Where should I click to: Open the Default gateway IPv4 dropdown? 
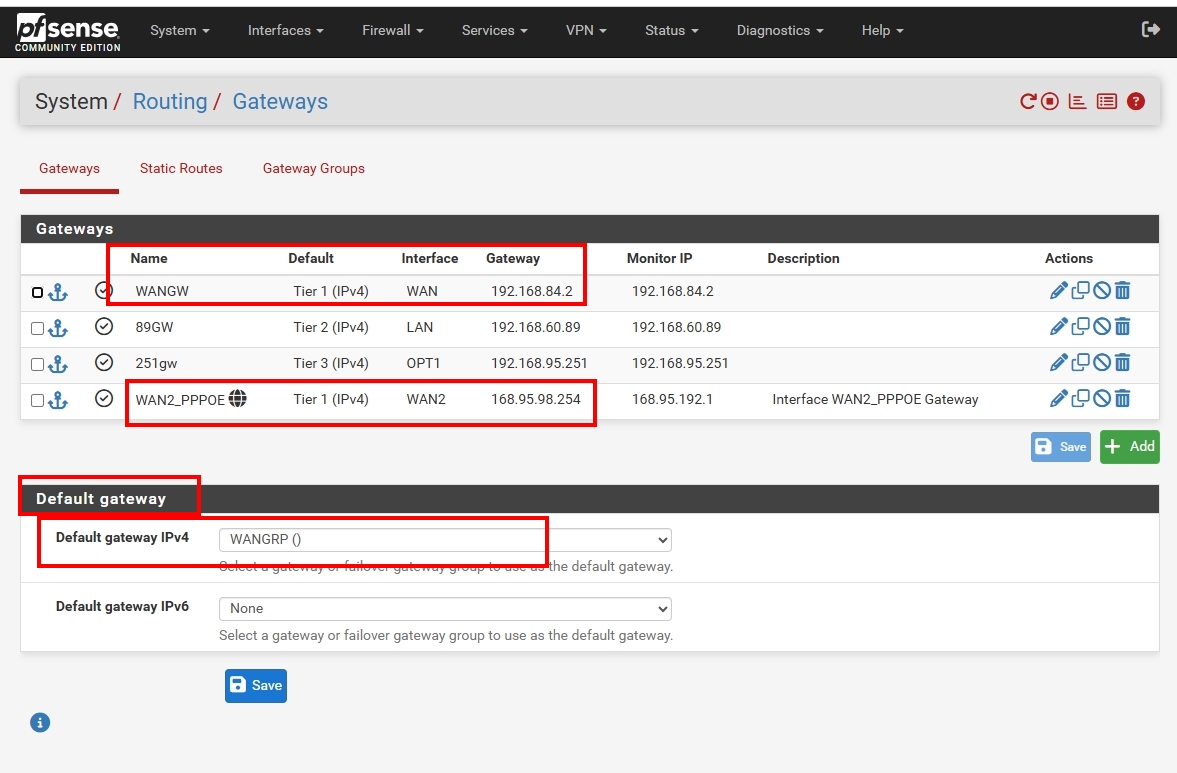(445, 540)
